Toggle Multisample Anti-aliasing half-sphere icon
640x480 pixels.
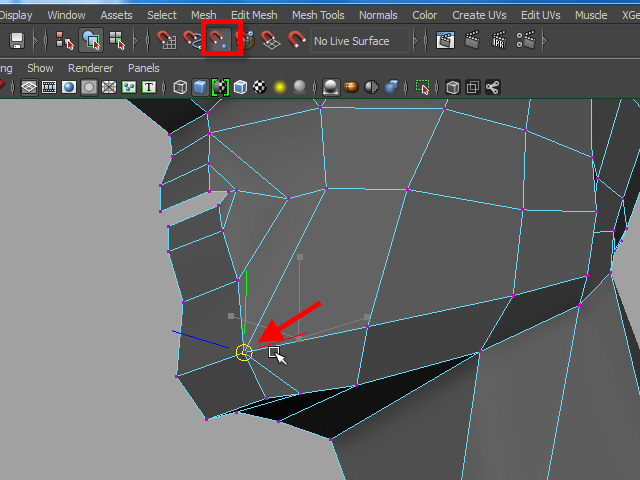coord(371,87)
